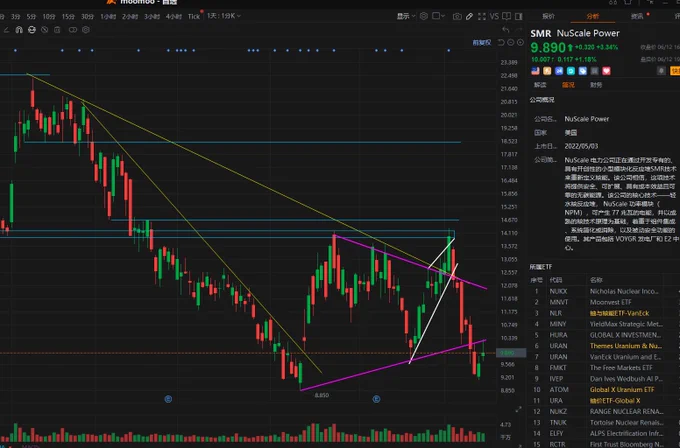The width and height of the screenshot is (680, 448).
Task: Switch to the 简况 sub-tab
Action: [x=568, y=85]
